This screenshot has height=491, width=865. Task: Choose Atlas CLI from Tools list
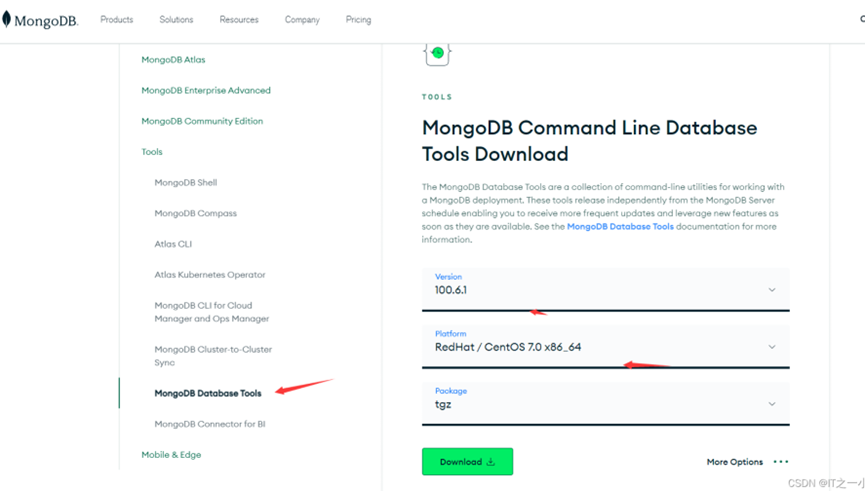click(173, 244)
